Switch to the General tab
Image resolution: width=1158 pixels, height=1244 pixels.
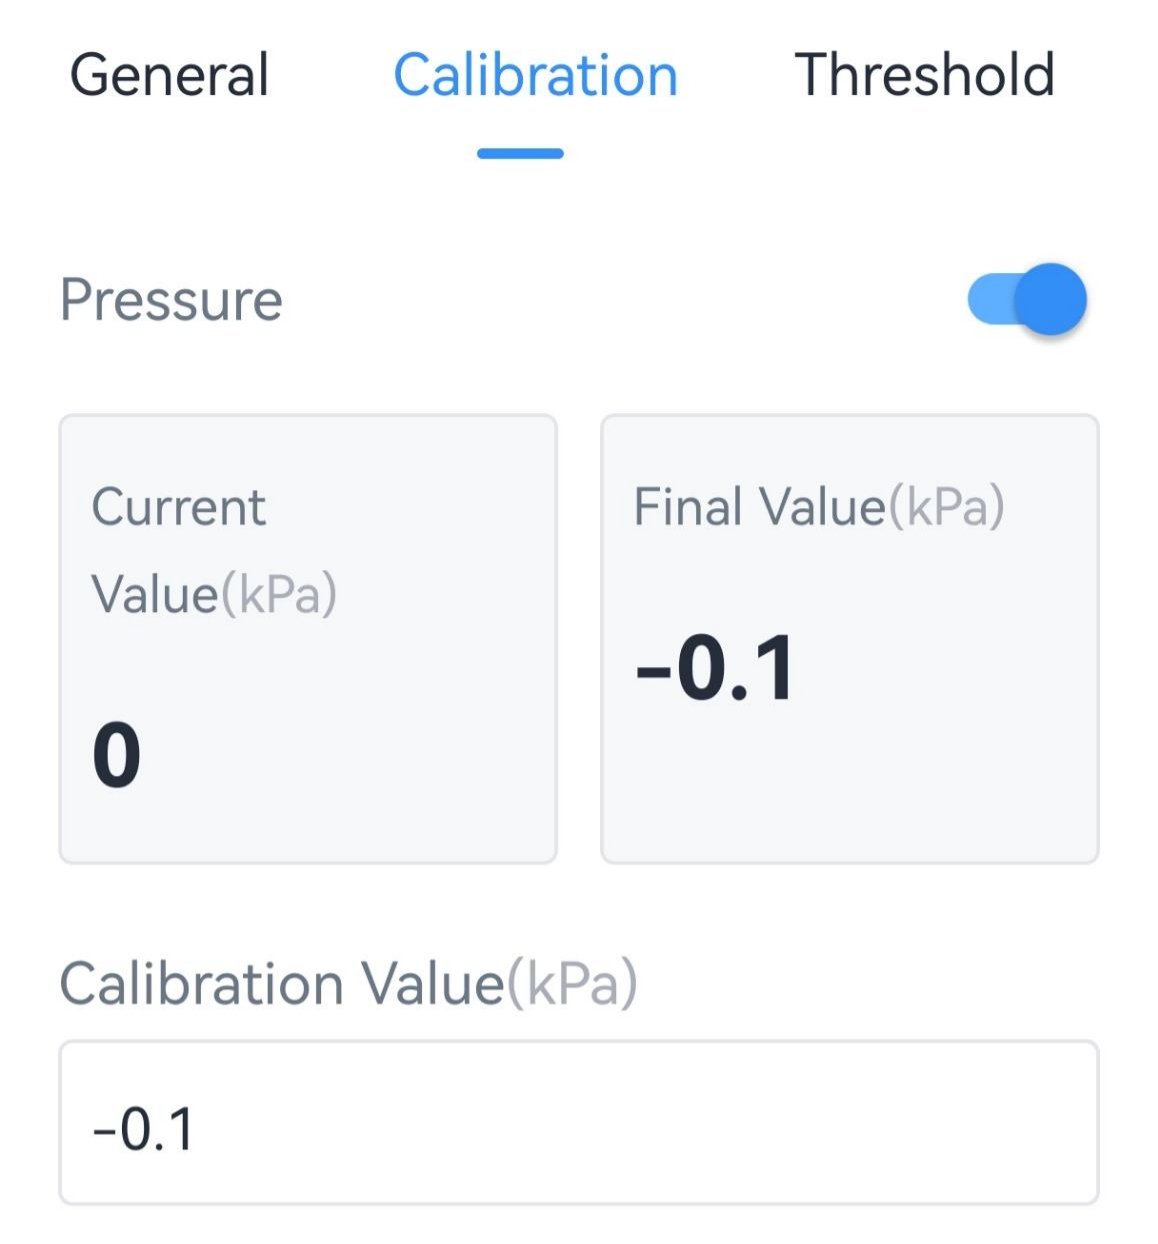point(169,75)
